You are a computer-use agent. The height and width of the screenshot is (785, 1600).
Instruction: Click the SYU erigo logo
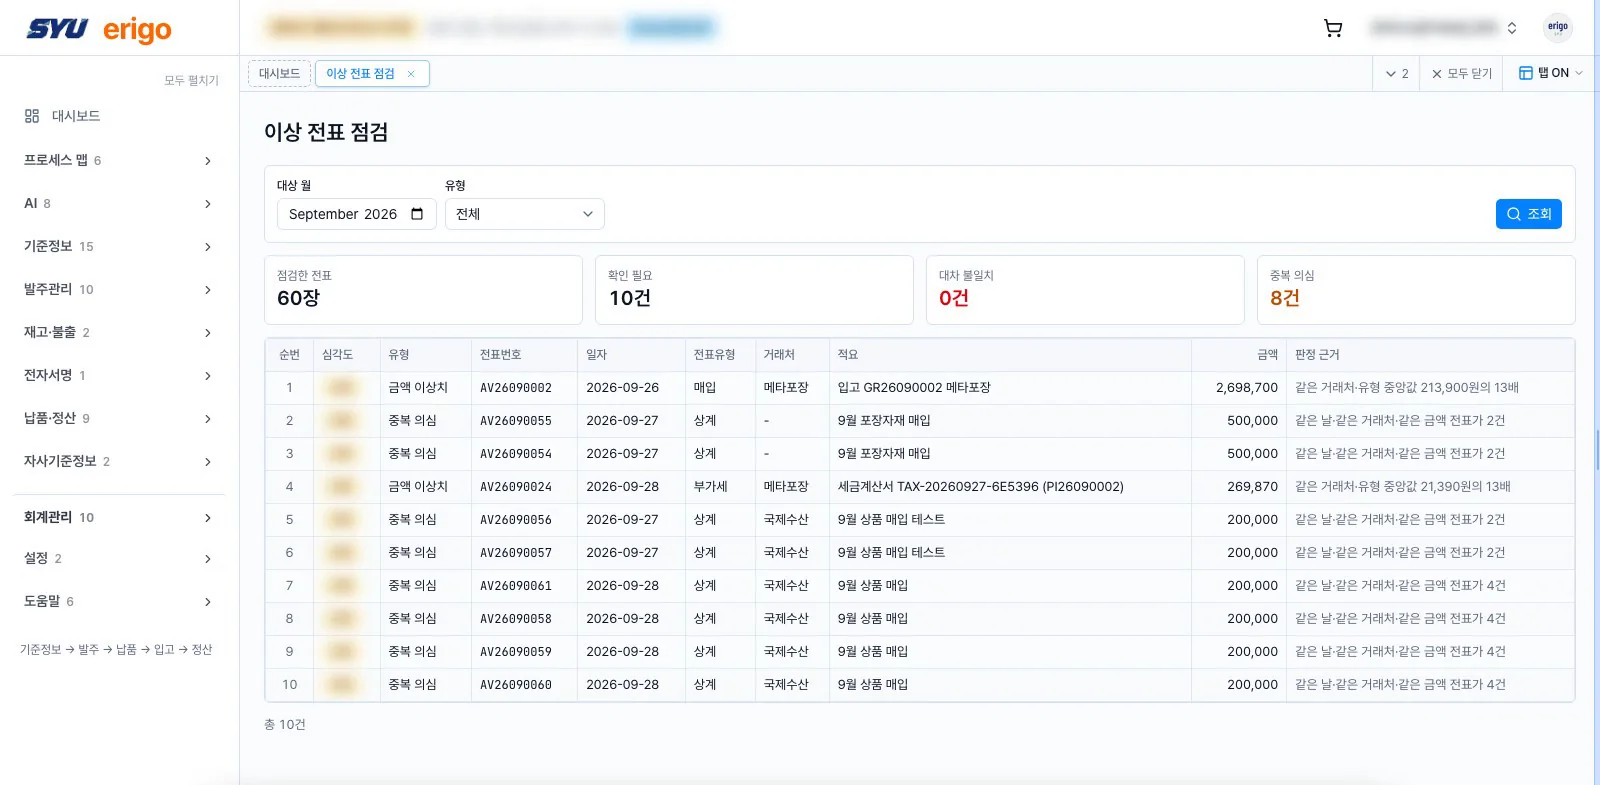pyautogui.click(x=99, y=30)
